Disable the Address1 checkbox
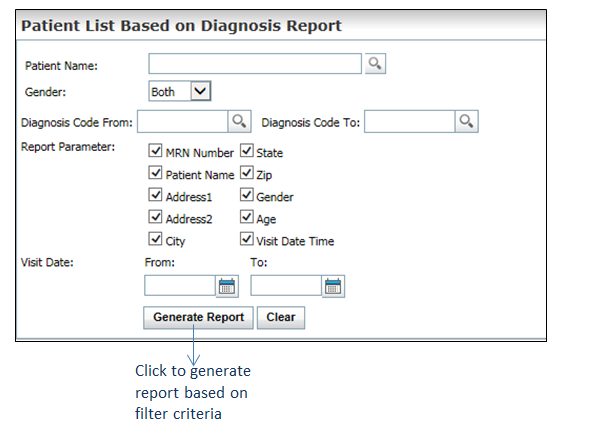Screen dimensions: 599x433 (x=155, y=195)
